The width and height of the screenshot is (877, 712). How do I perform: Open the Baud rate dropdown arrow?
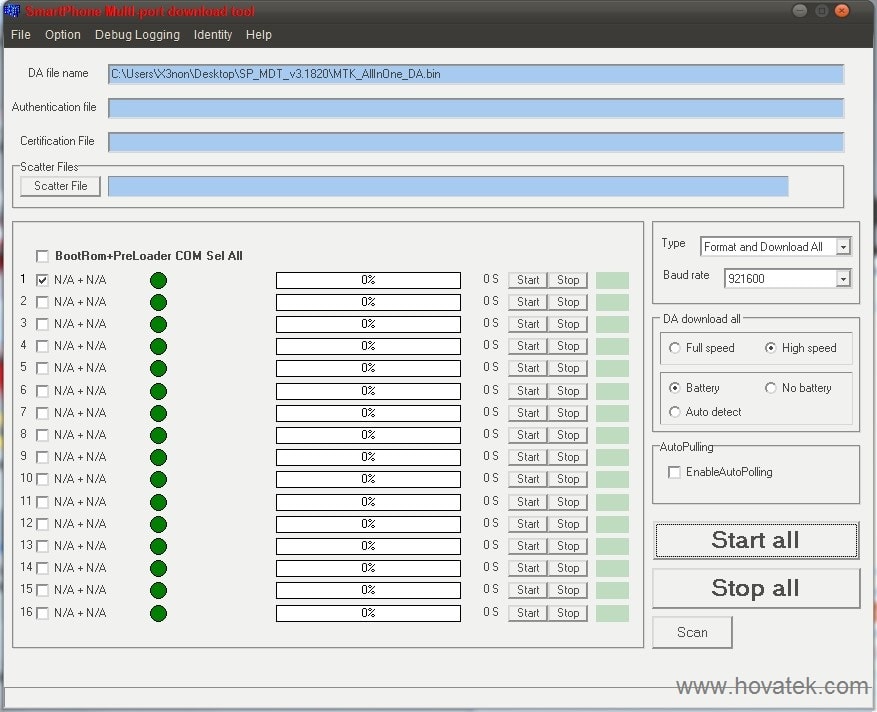(x=843, y=279)
